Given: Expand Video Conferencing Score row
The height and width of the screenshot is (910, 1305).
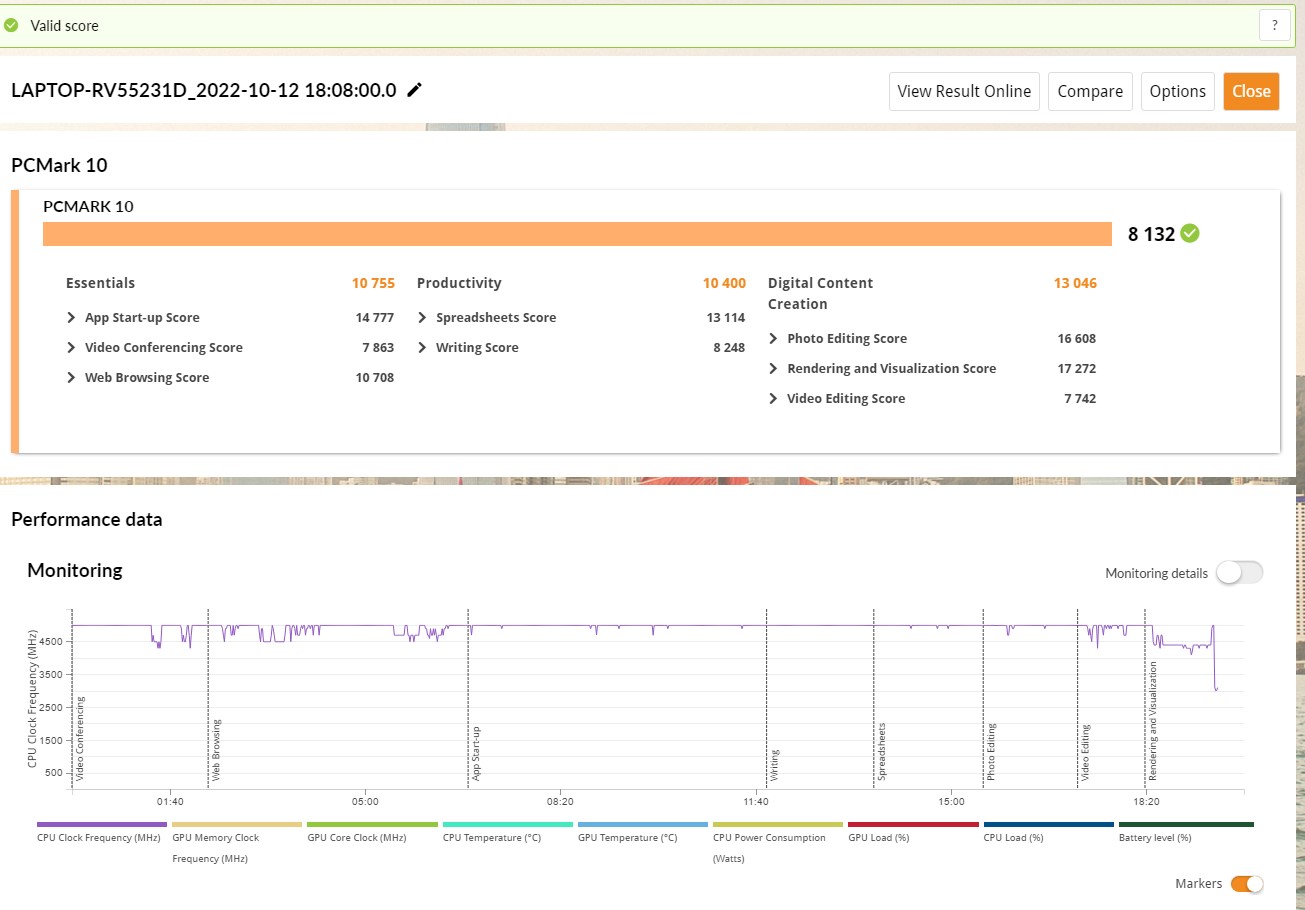Looking at the screenshot, I should pos(72,348).
